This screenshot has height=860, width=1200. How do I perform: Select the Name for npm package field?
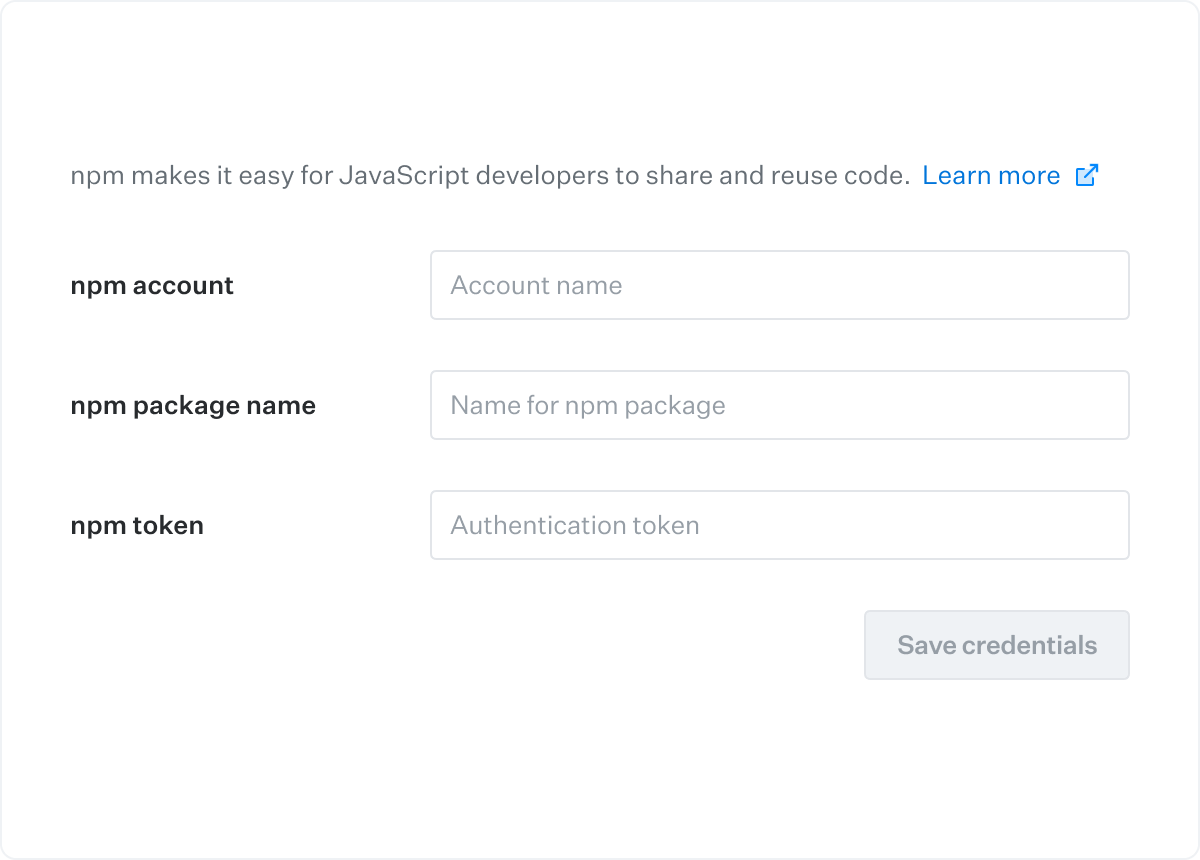pyautogui.click(x=779, y=405)
